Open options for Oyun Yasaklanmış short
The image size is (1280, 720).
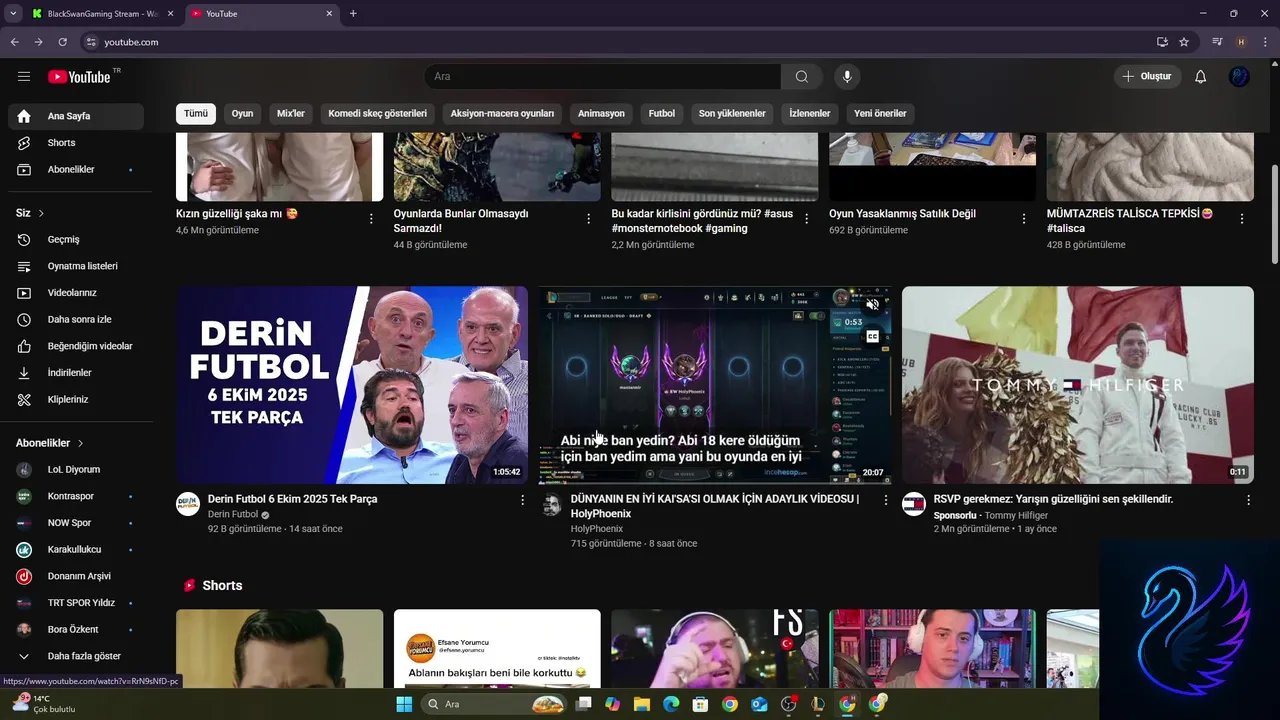coord(1024,218)
